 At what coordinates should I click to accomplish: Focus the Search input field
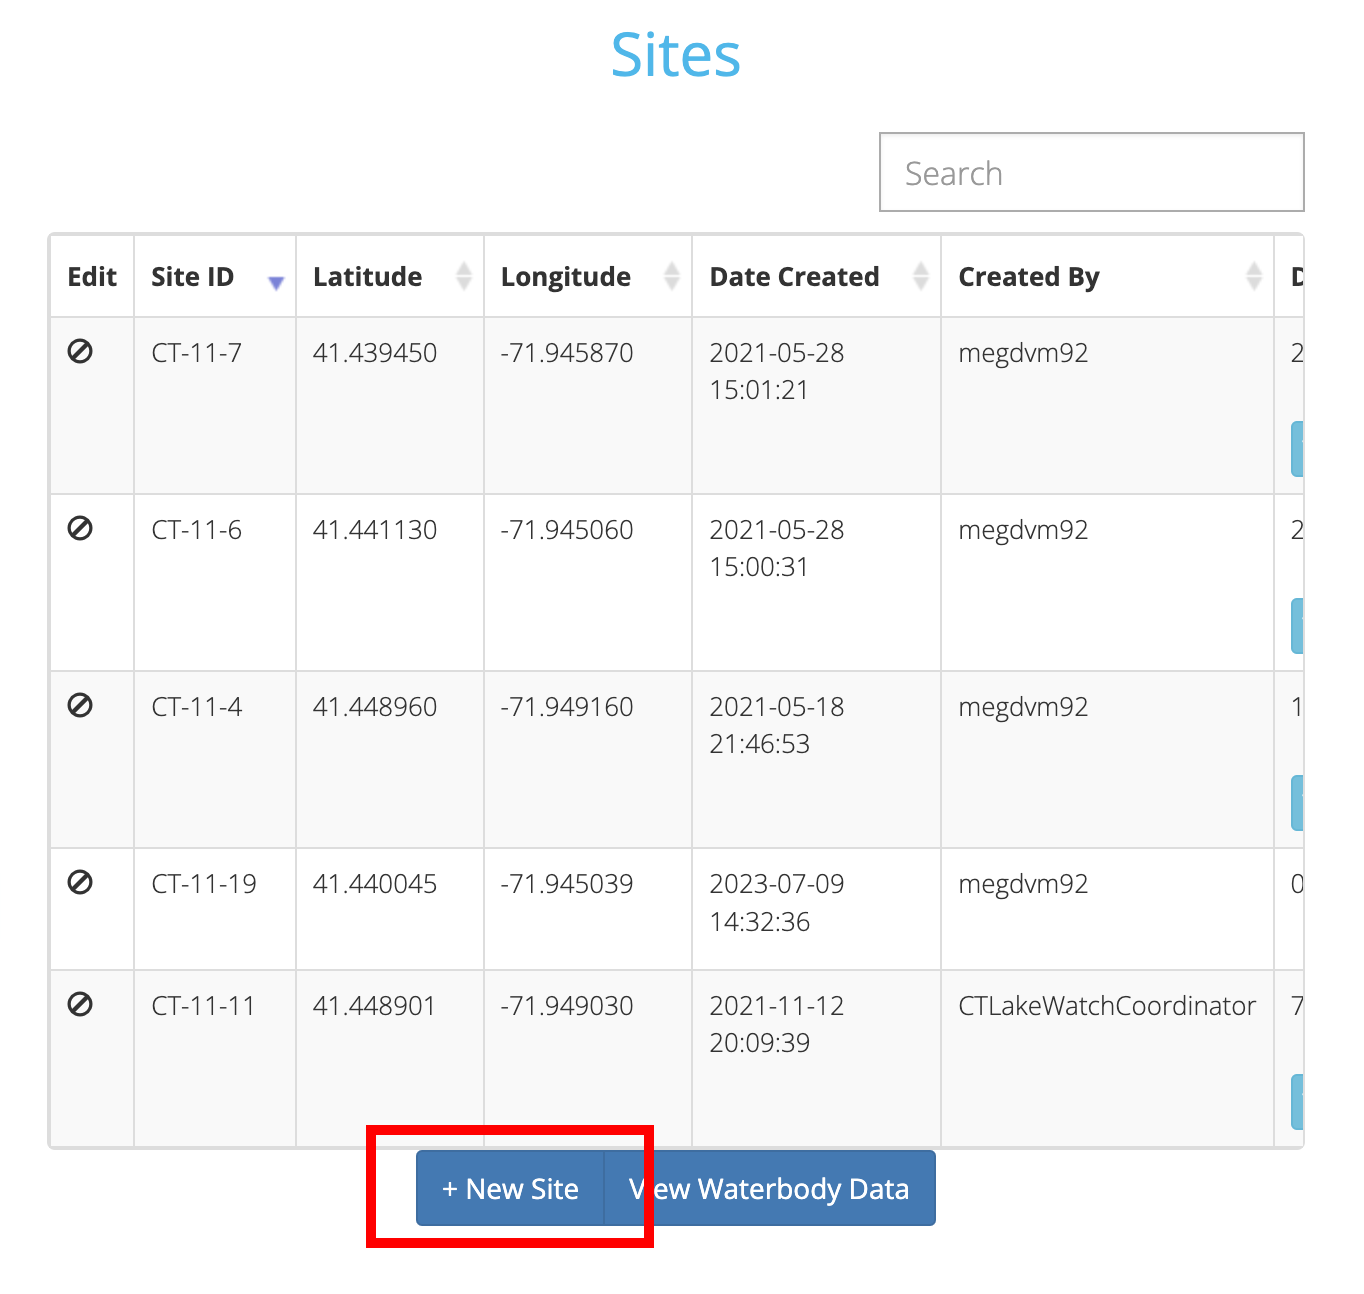pyautogui.click(x=1091, y=173)
